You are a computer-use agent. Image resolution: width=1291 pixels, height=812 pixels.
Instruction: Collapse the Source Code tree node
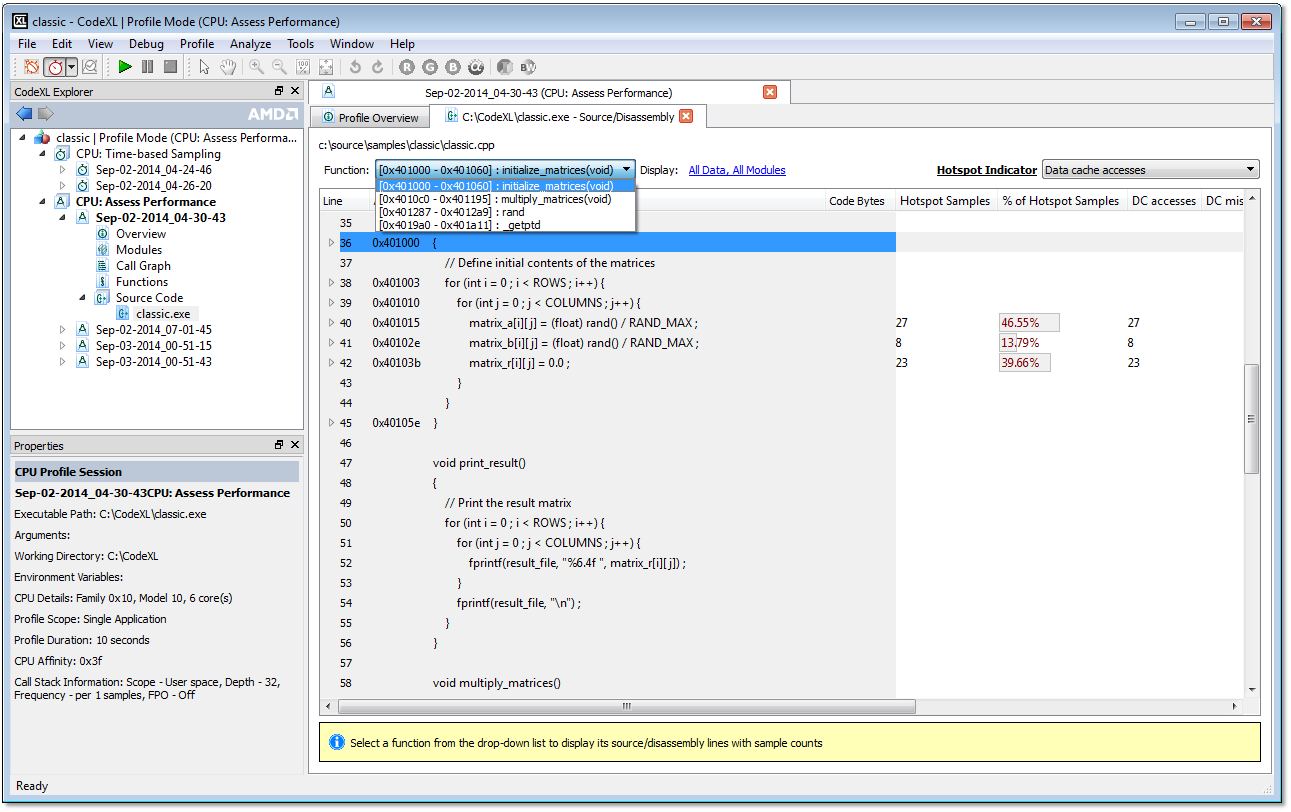click(82, 298)
